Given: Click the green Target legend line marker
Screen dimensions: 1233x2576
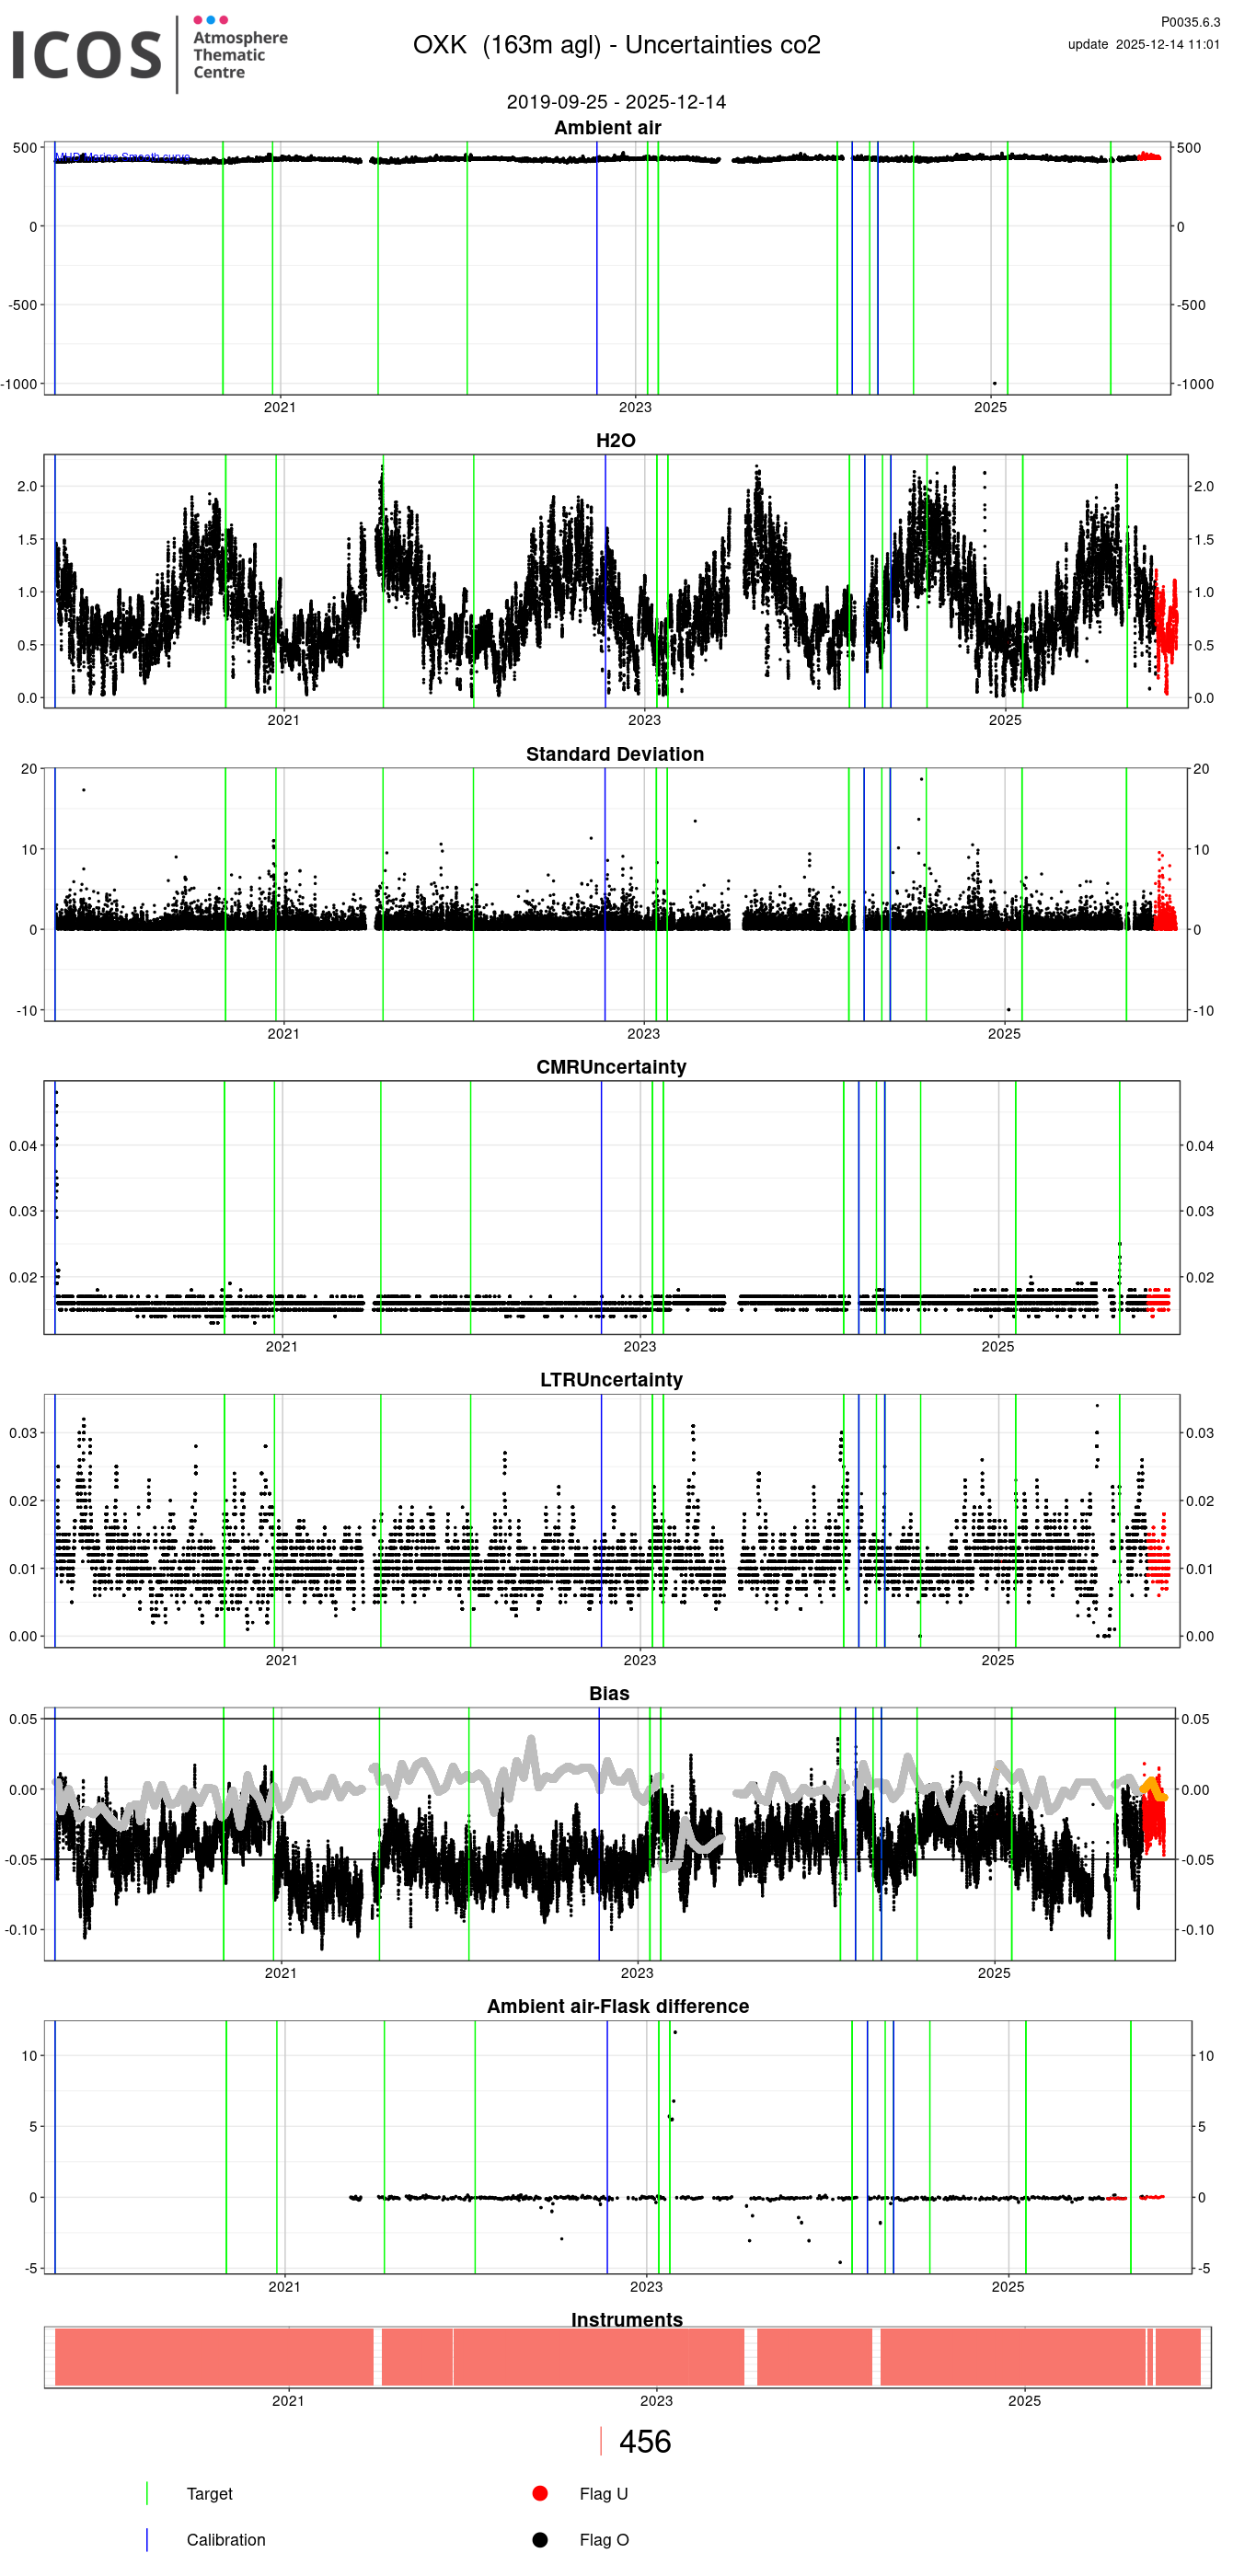Looking at the screenshot, I should (x=147, y=2493).
